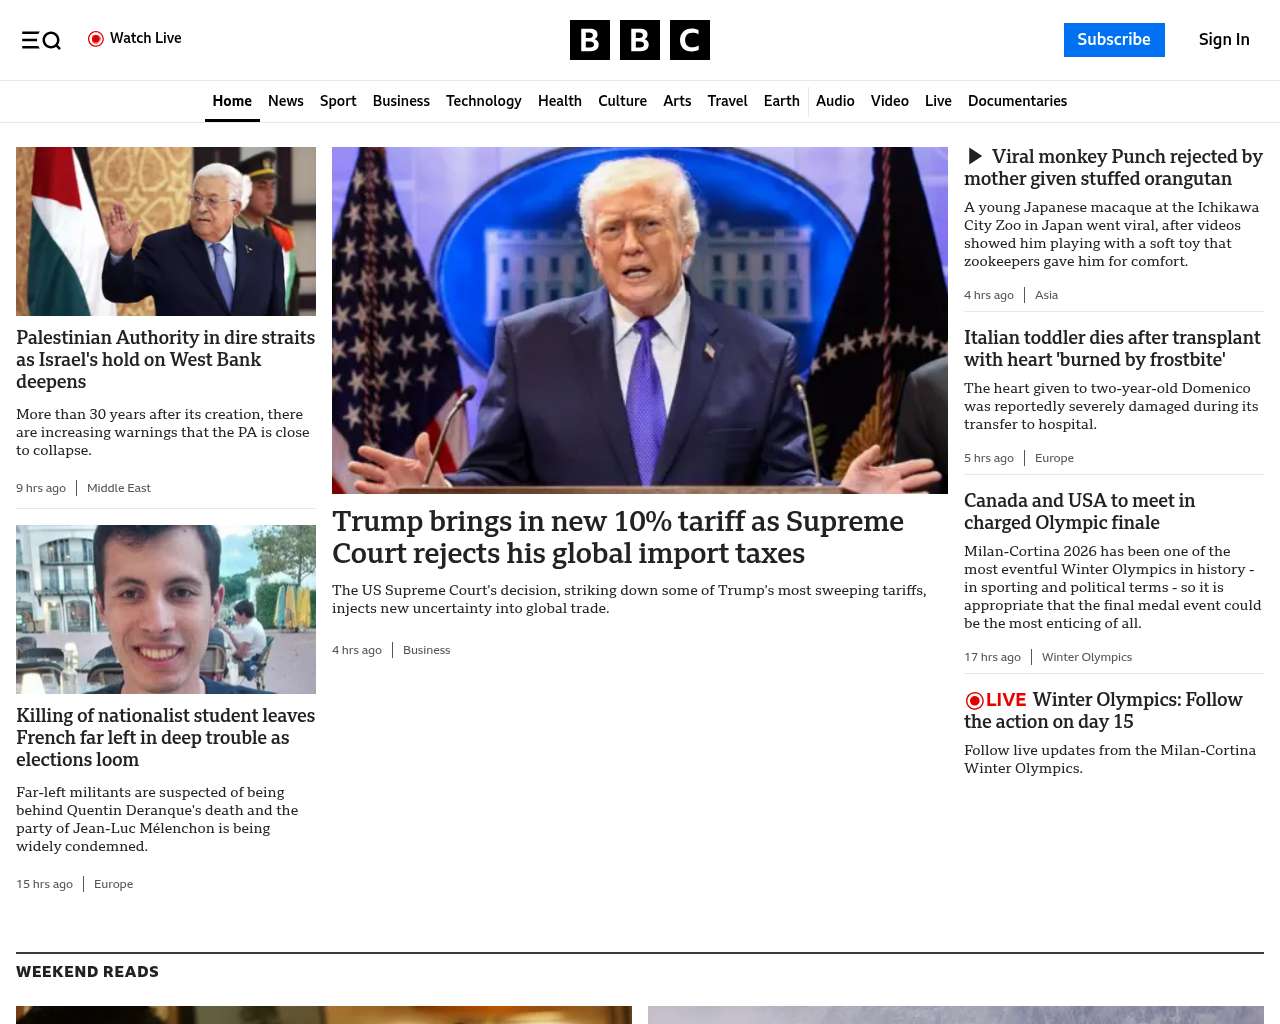Click the Subscribe button
1280x1024 pixels.
1114,40
